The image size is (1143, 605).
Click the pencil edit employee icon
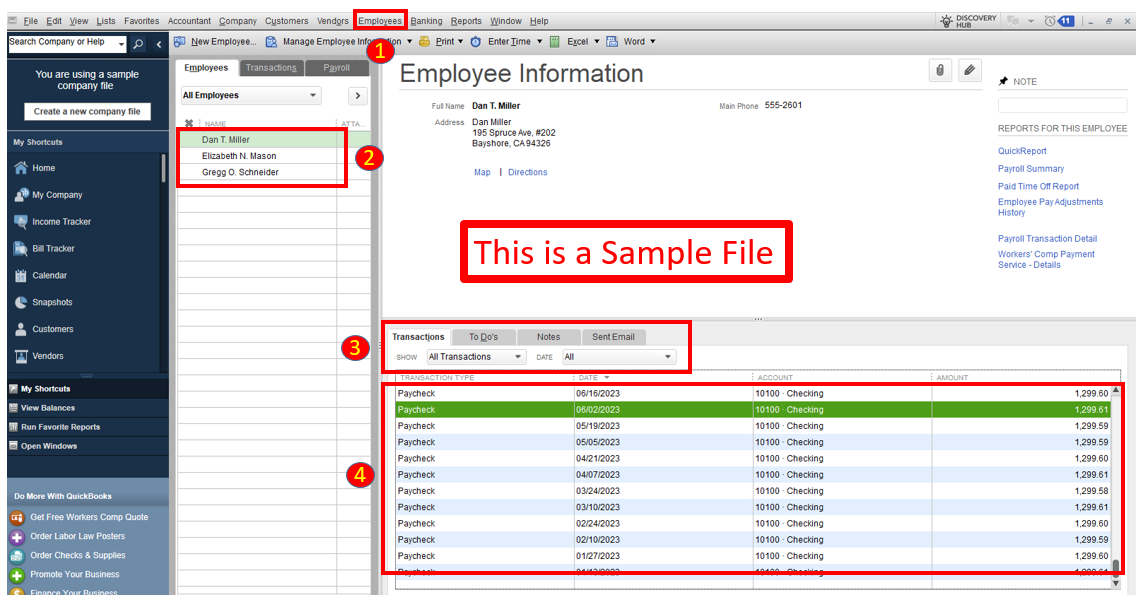click(x=970, y=71)
